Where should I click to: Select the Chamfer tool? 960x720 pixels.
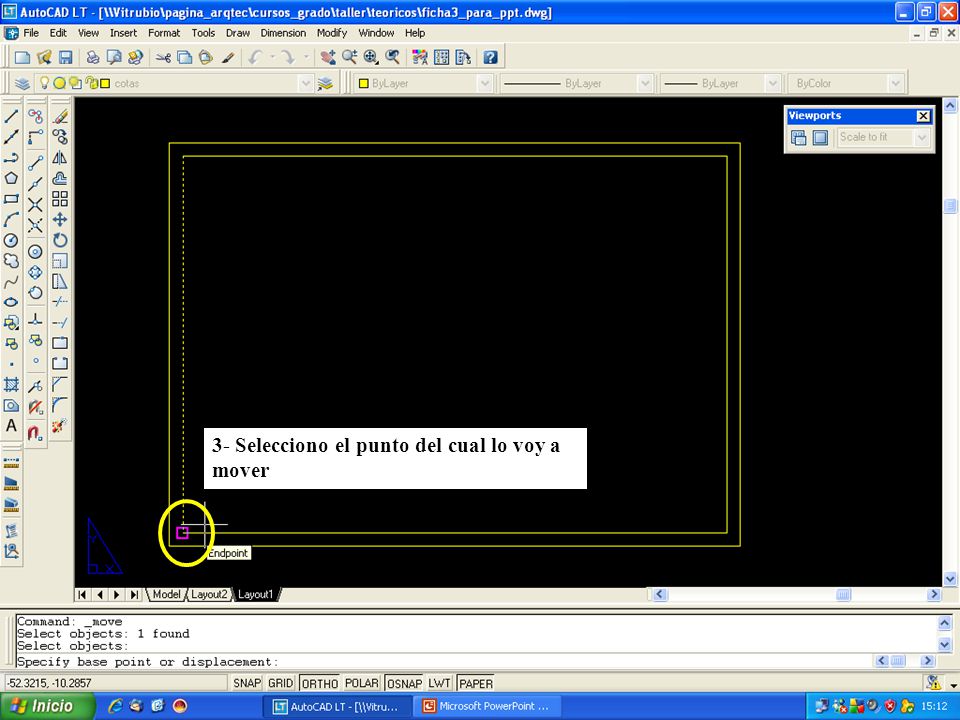point(60,384)
